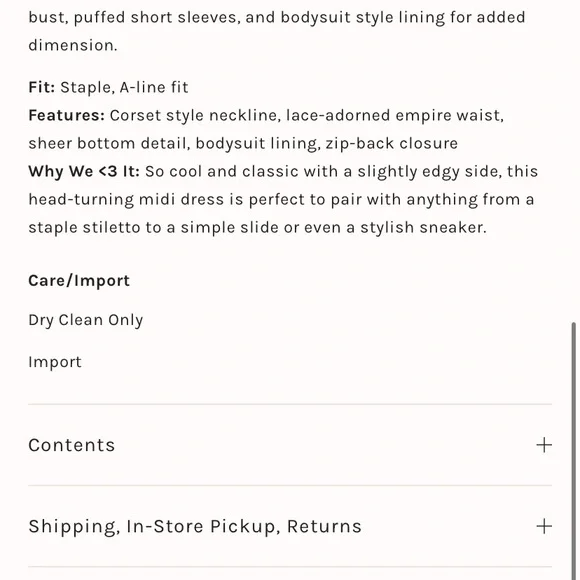Open Shipping, In-Store Pickup, Returns plus icon
The image size is (580, 580).
pyautogui.click(x=544, y=526)
